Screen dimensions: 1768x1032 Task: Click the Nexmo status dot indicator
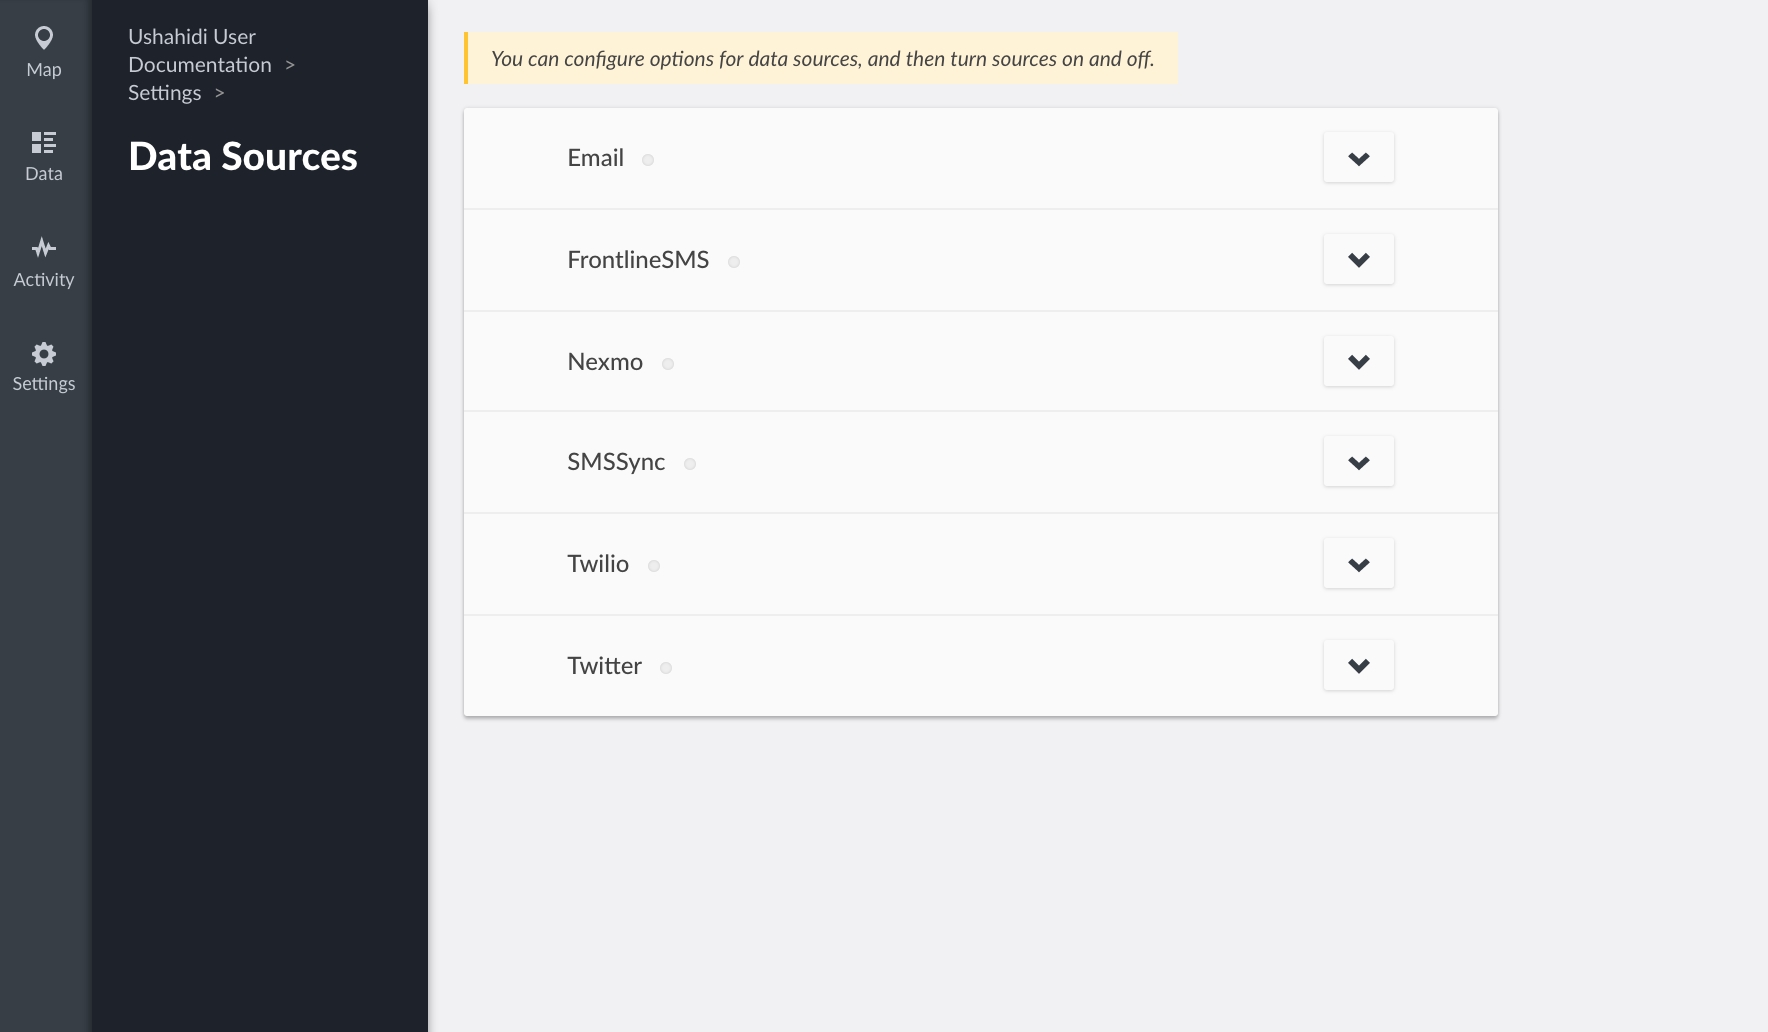pos(668,364)
